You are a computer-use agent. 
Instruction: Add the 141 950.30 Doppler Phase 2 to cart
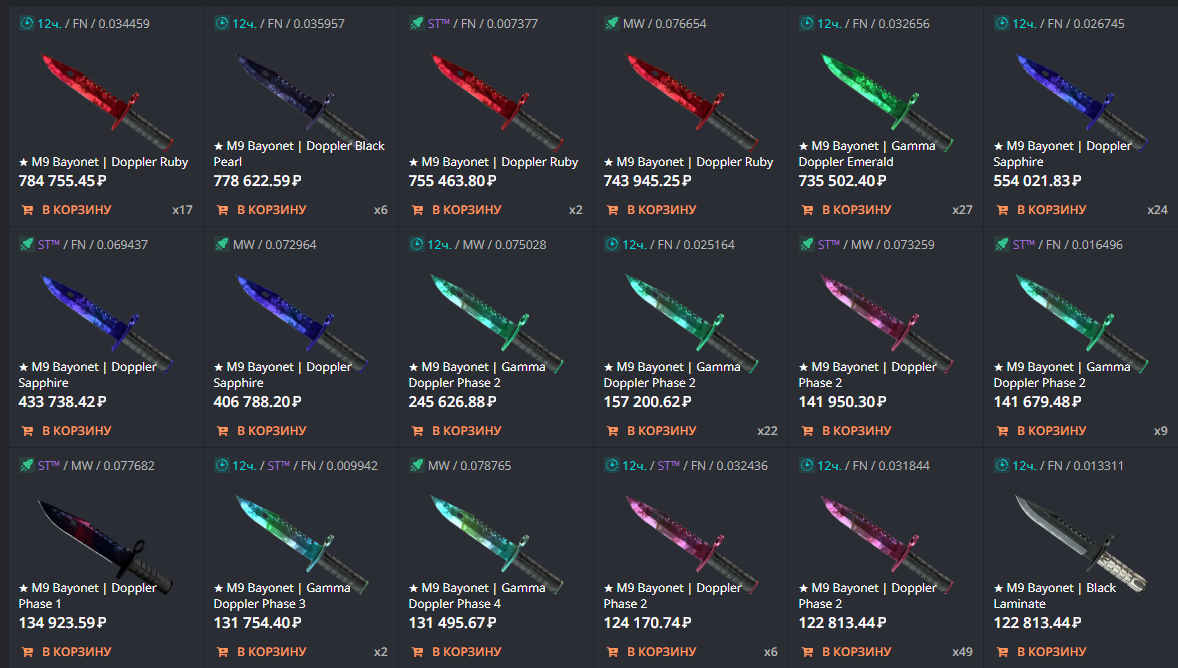pos(846,431)
